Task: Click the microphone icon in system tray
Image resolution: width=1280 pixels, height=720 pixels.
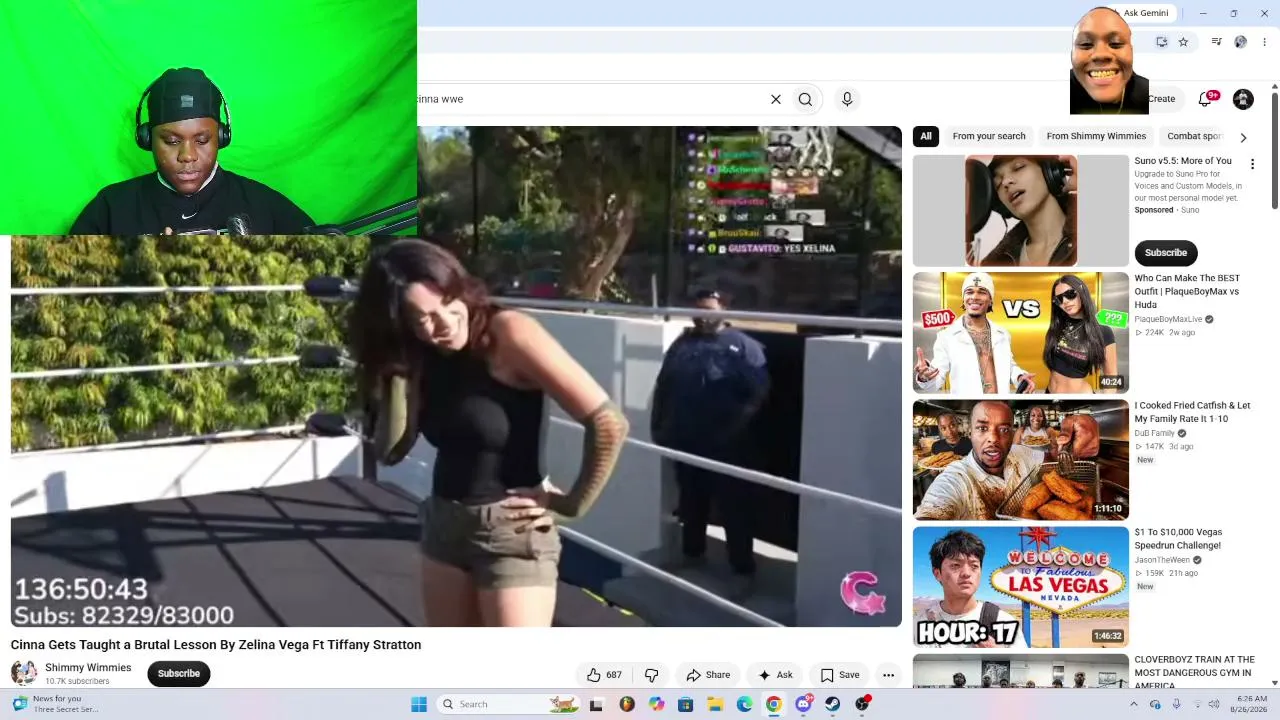Action: coord(1176,704)
